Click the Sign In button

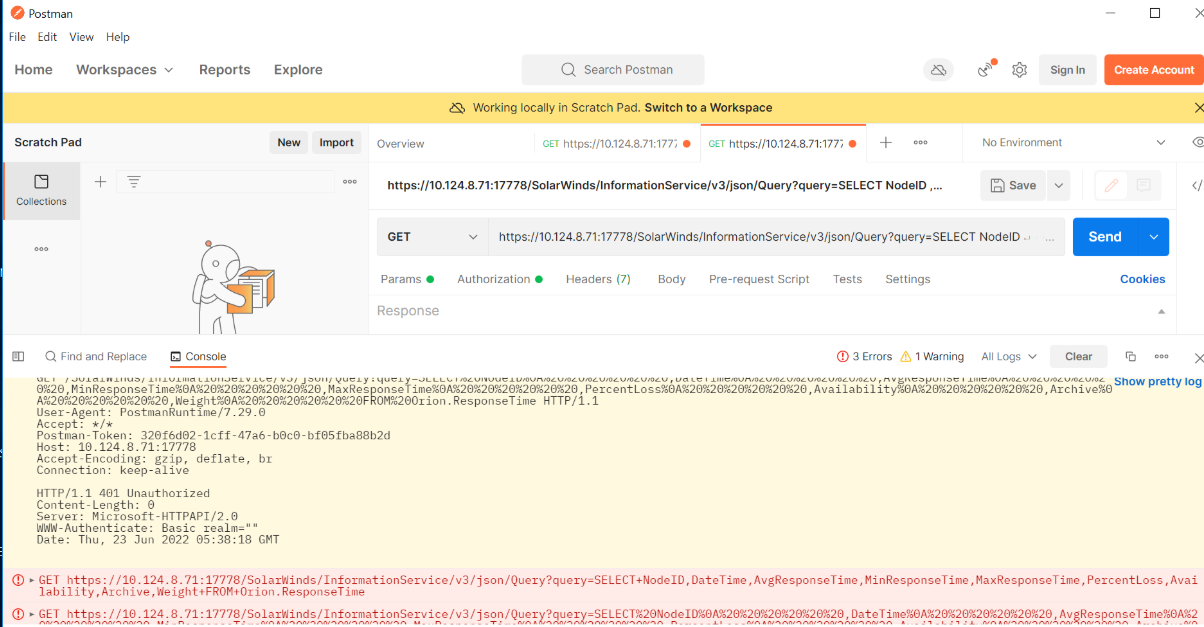[x=1067, y=70]
